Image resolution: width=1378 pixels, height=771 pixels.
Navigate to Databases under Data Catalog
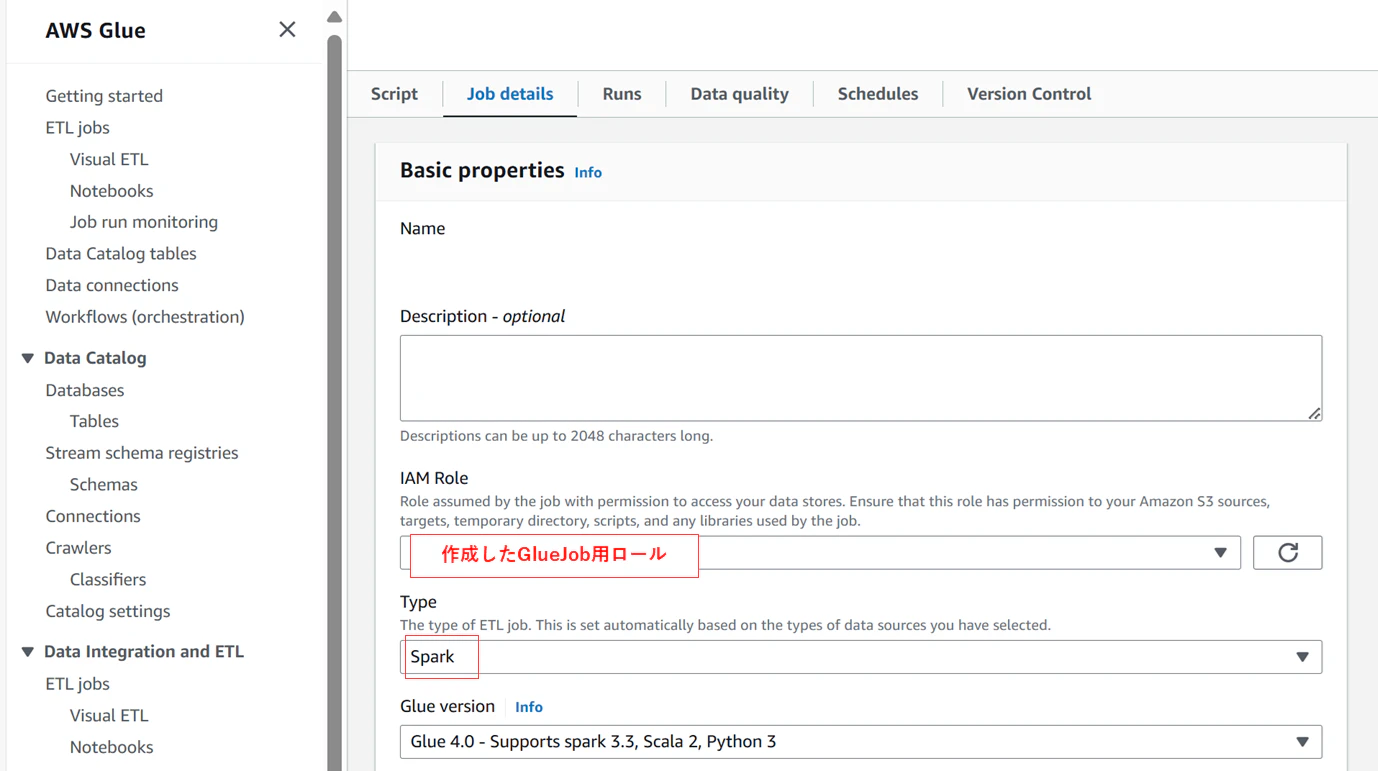point(85,390)
